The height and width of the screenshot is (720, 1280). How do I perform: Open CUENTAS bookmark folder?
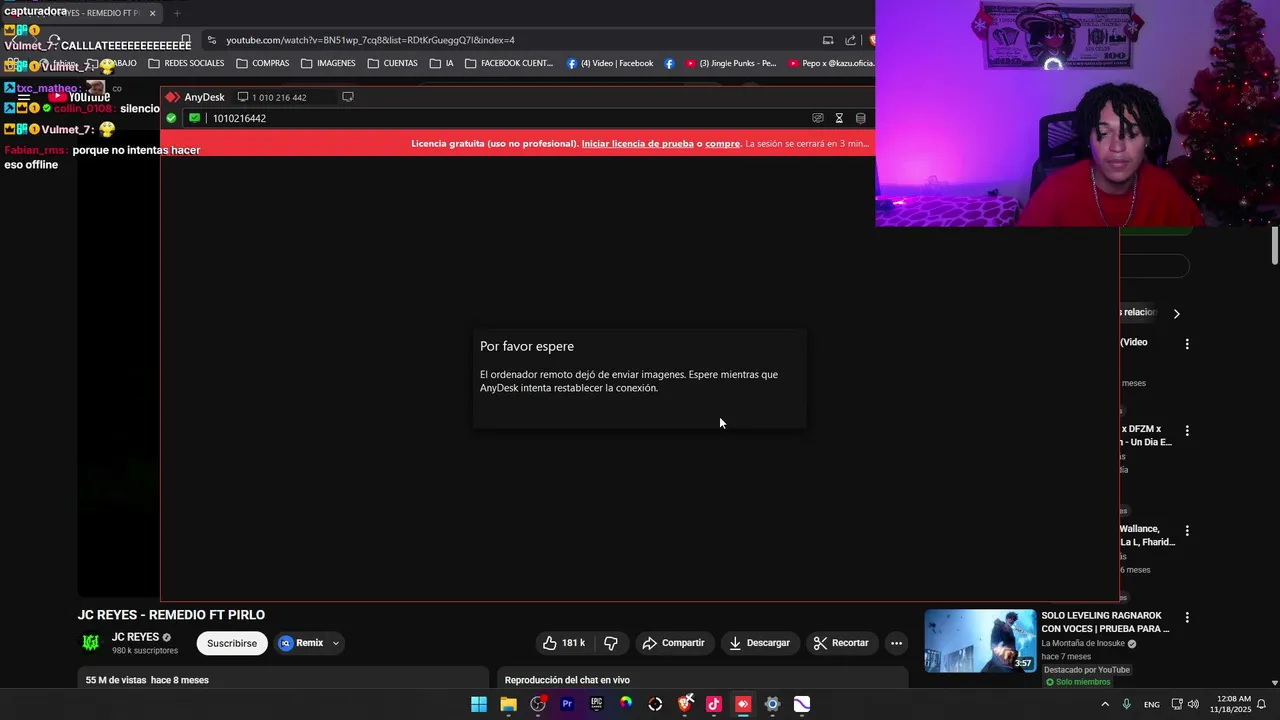392,63
